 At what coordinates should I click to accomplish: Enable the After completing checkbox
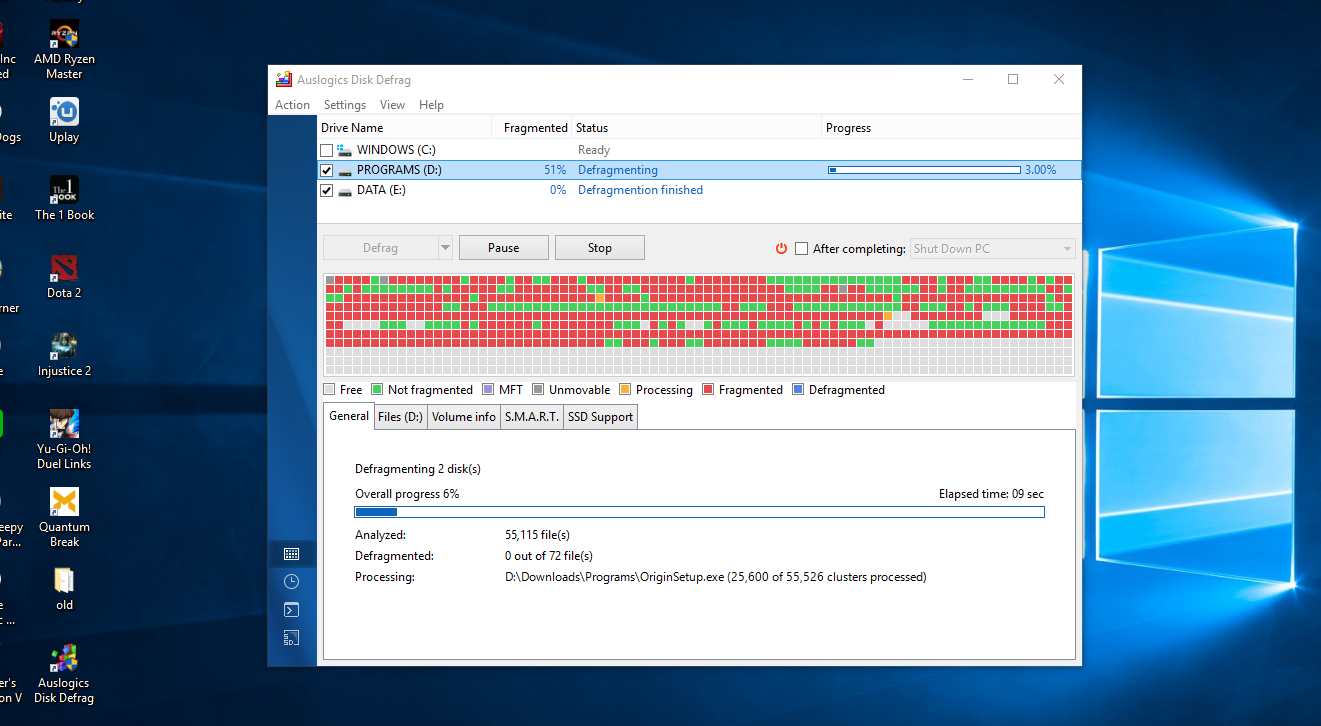click(801, 248)
